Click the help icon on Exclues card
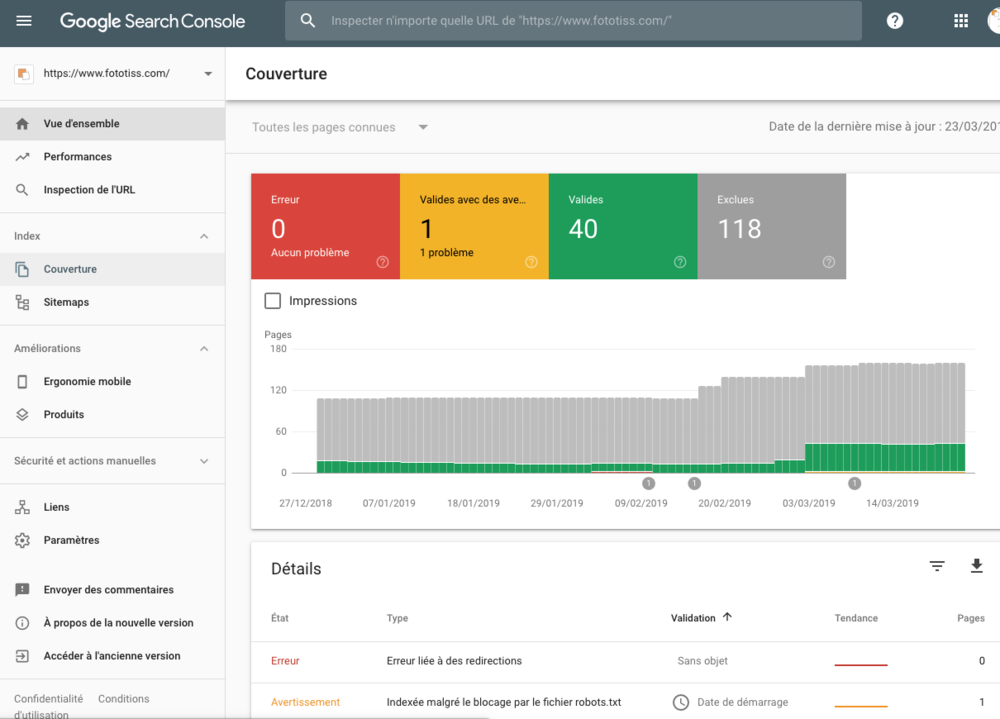 [829, 262]
